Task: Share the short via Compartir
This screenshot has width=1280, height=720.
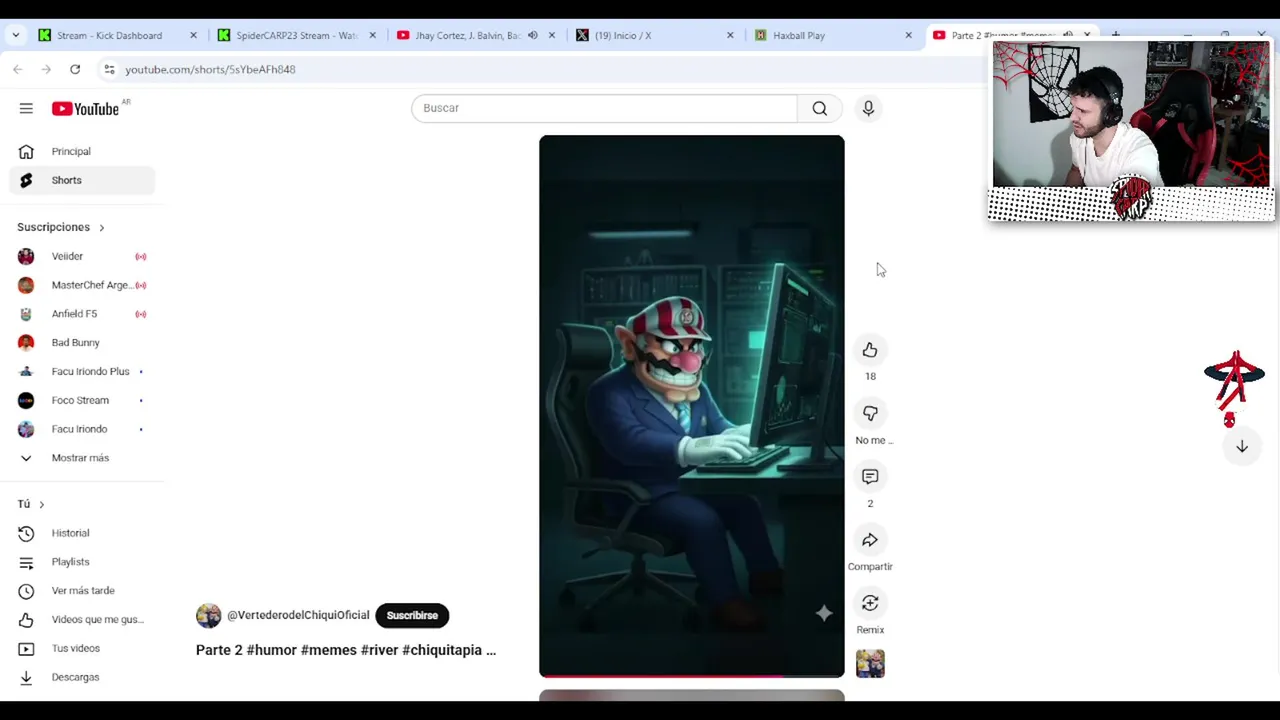Action: coord(870,540)
